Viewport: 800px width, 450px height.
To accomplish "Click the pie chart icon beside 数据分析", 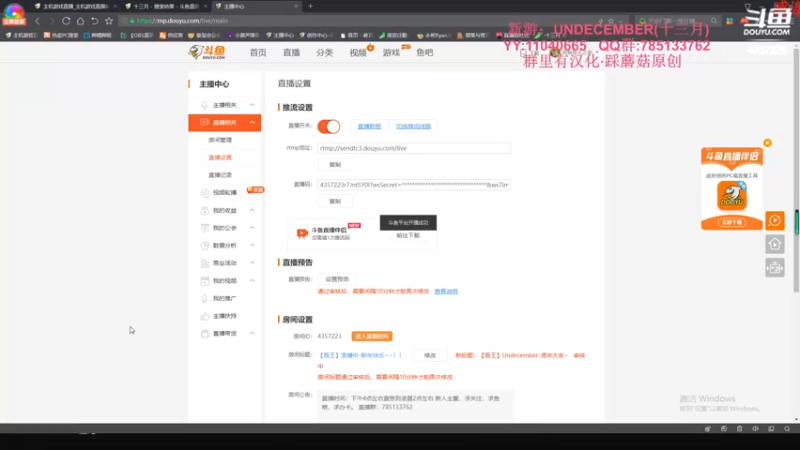I will coord(205,245).
